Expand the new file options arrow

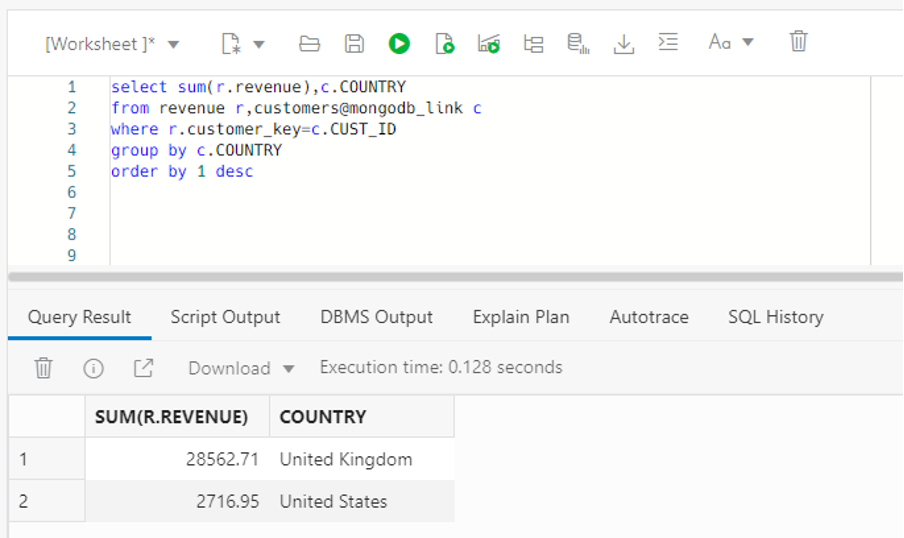pos(259,44)
